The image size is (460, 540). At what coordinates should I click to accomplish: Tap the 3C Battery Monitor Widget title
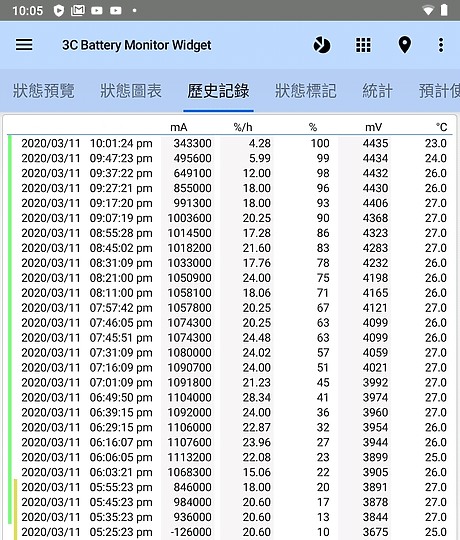[x=137, y=45]
